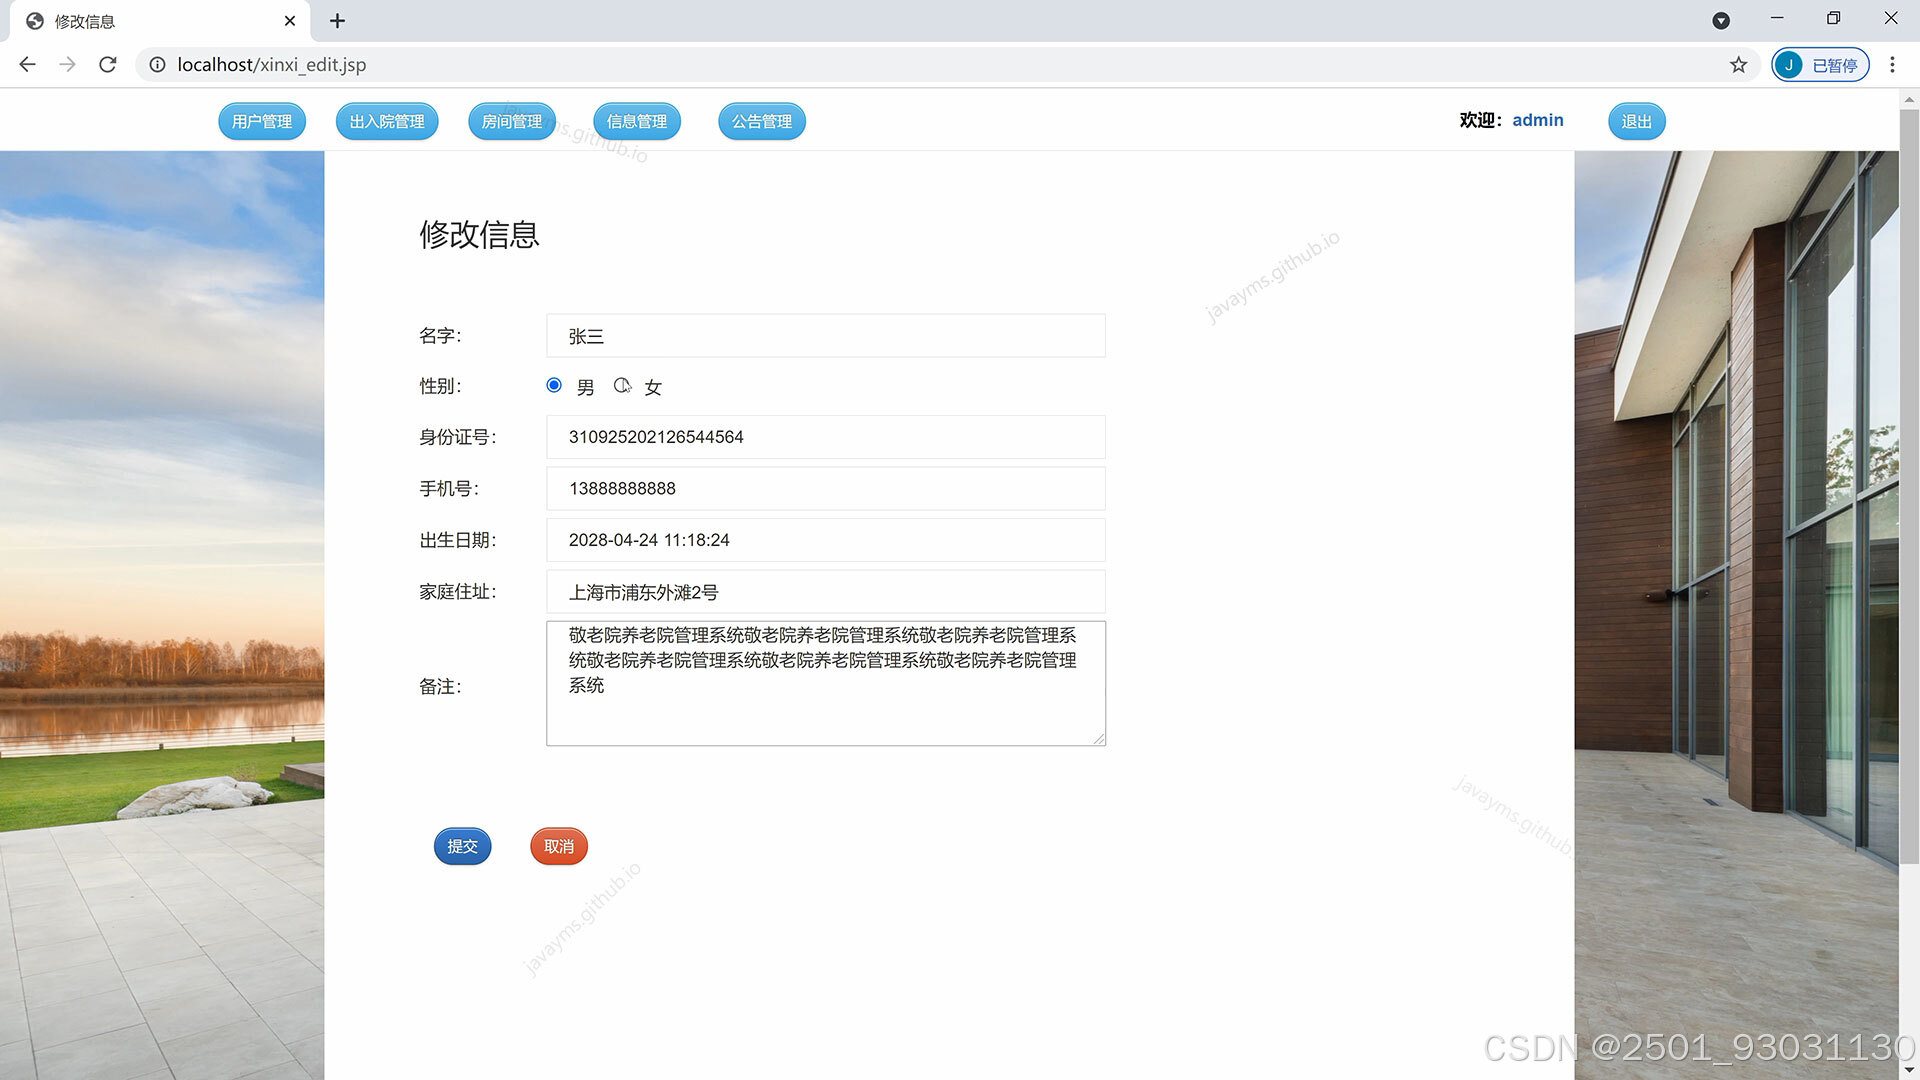Select the 女 gender radio button
The image size is (1920, 1080).
(x=622, y=385)
